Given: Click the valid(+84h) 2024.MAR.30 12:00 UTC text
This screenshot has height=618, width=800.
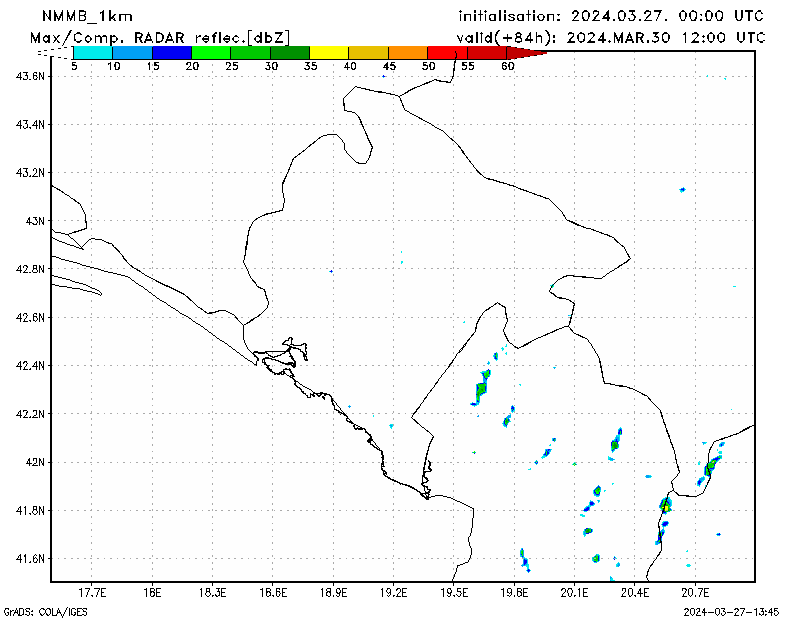Looking at the screenshot, I should (x=611, y=38).
